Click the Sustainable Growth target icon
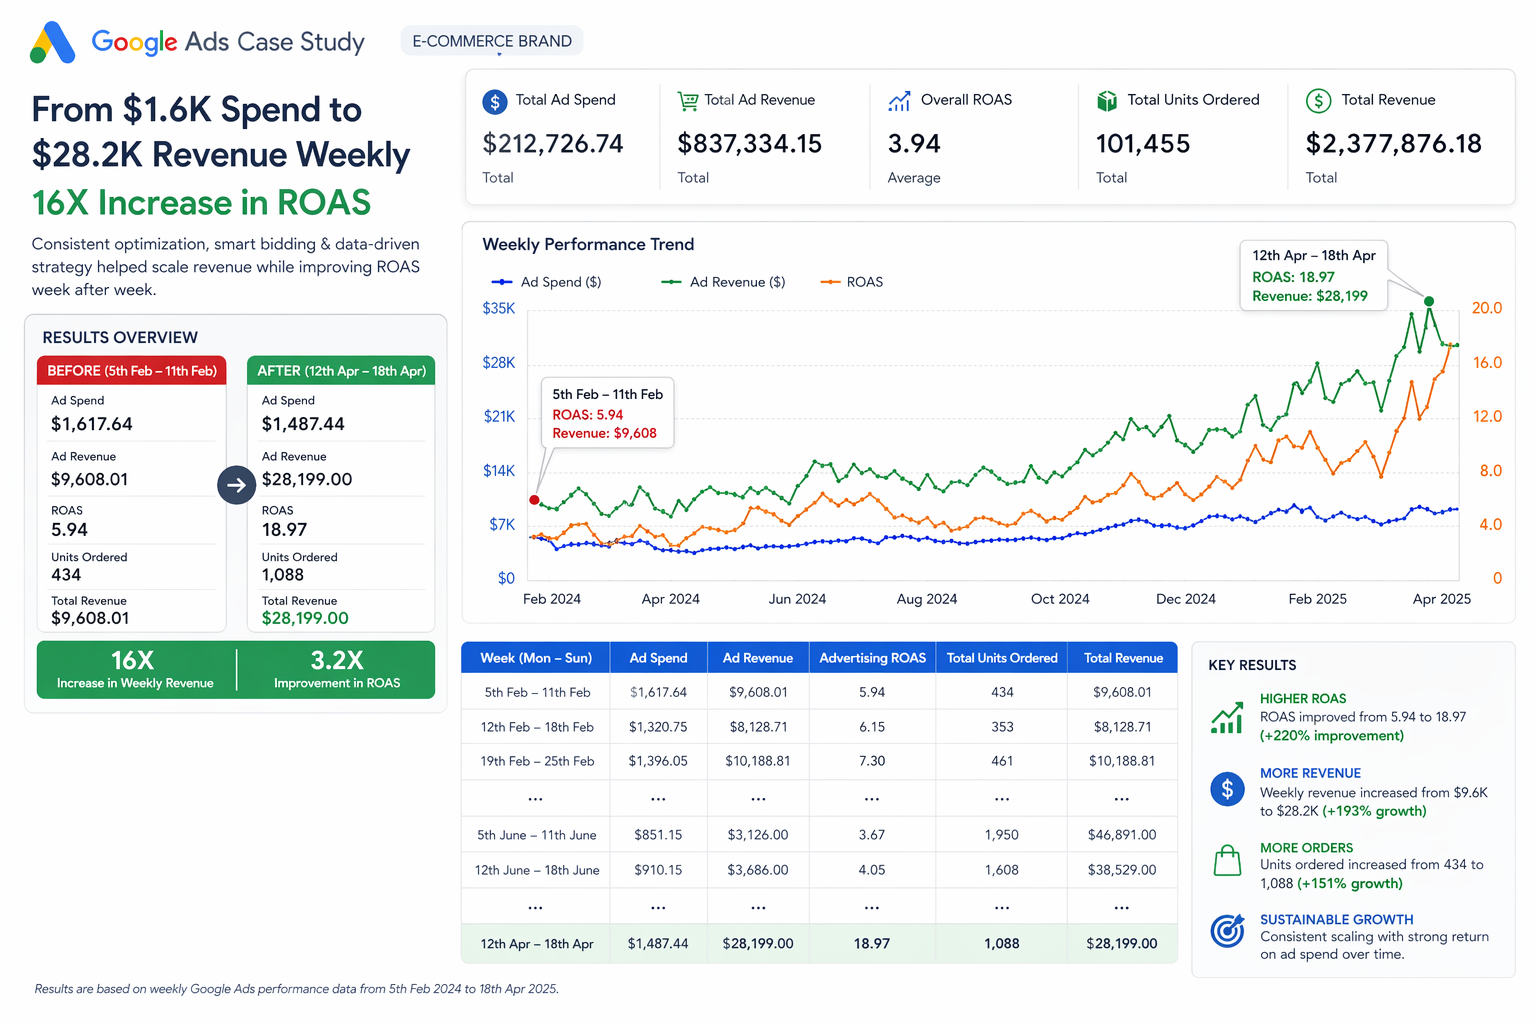This screenshot has width=1536, height=1024. tap(1227, 930)
